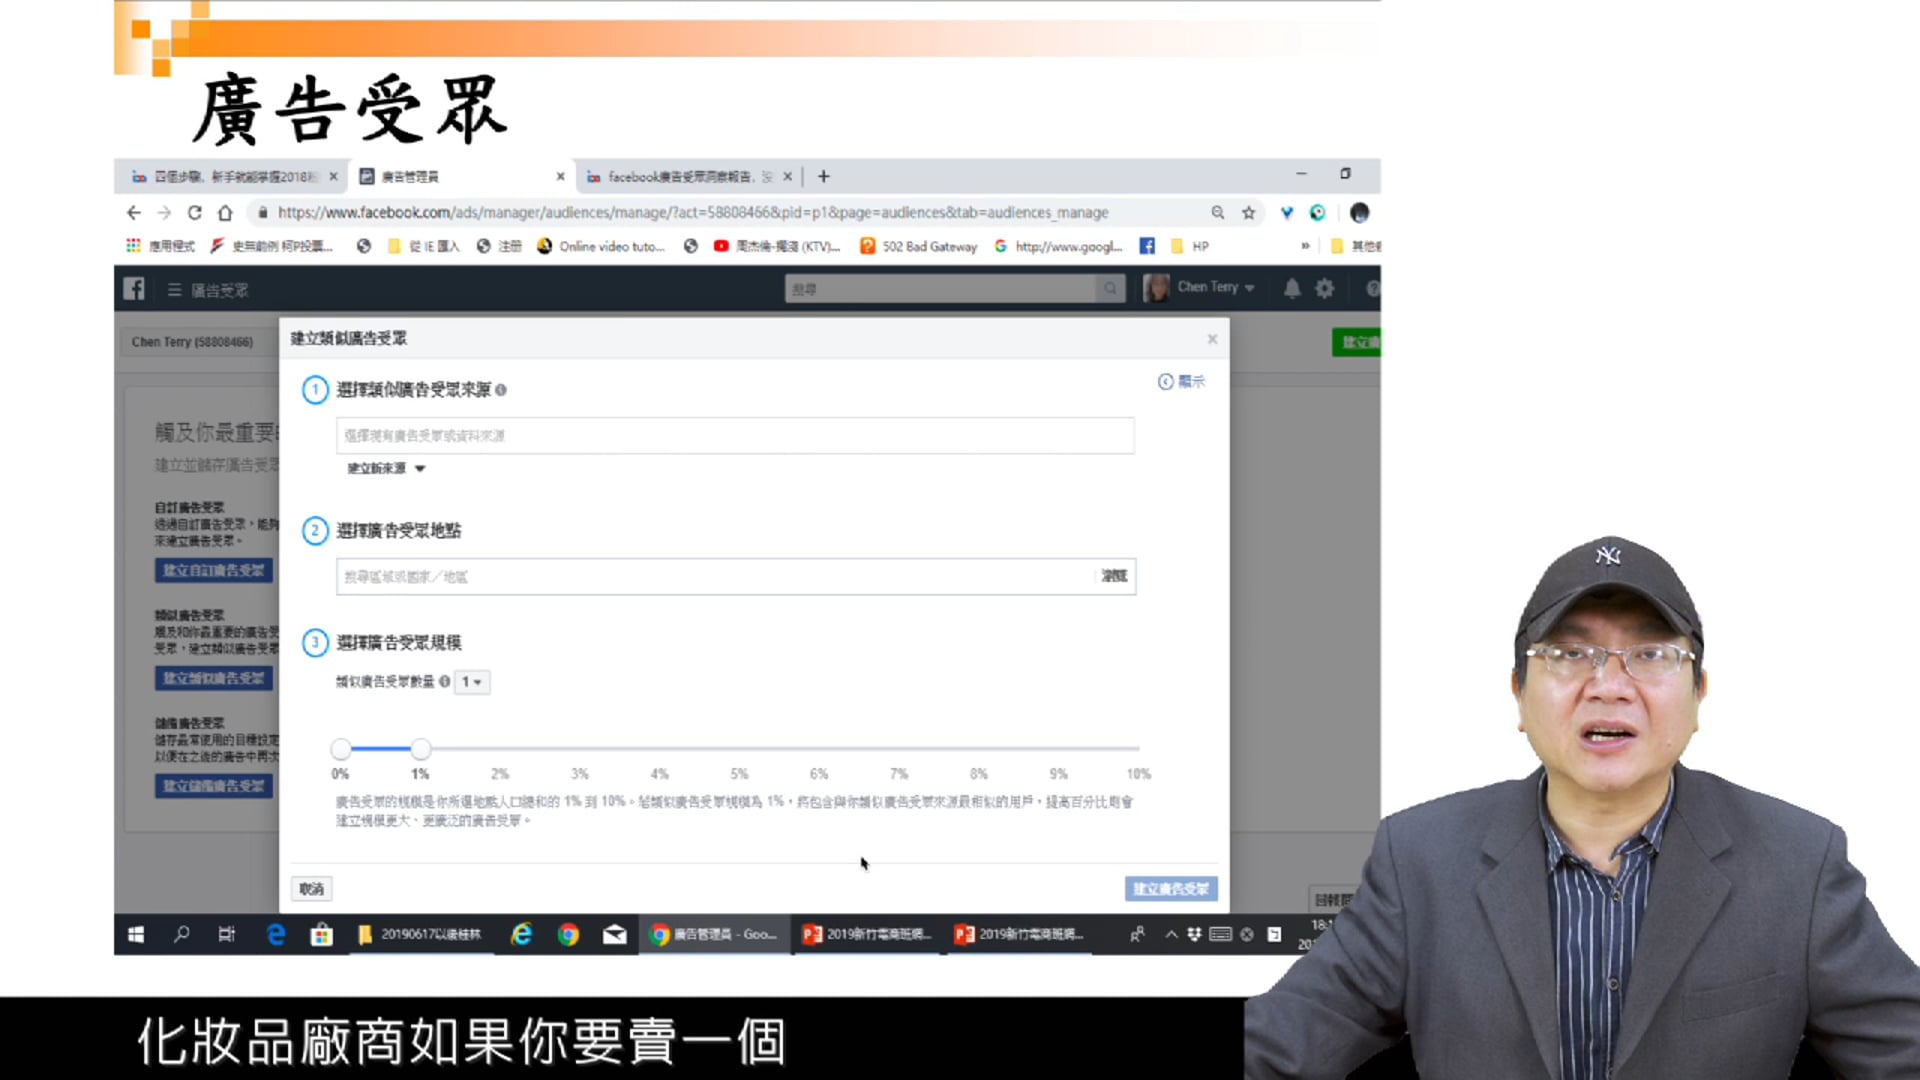The image size is (1920, 1080).
Task: Expand the 建立新來源 dropdown
Action: coord(386,468)
